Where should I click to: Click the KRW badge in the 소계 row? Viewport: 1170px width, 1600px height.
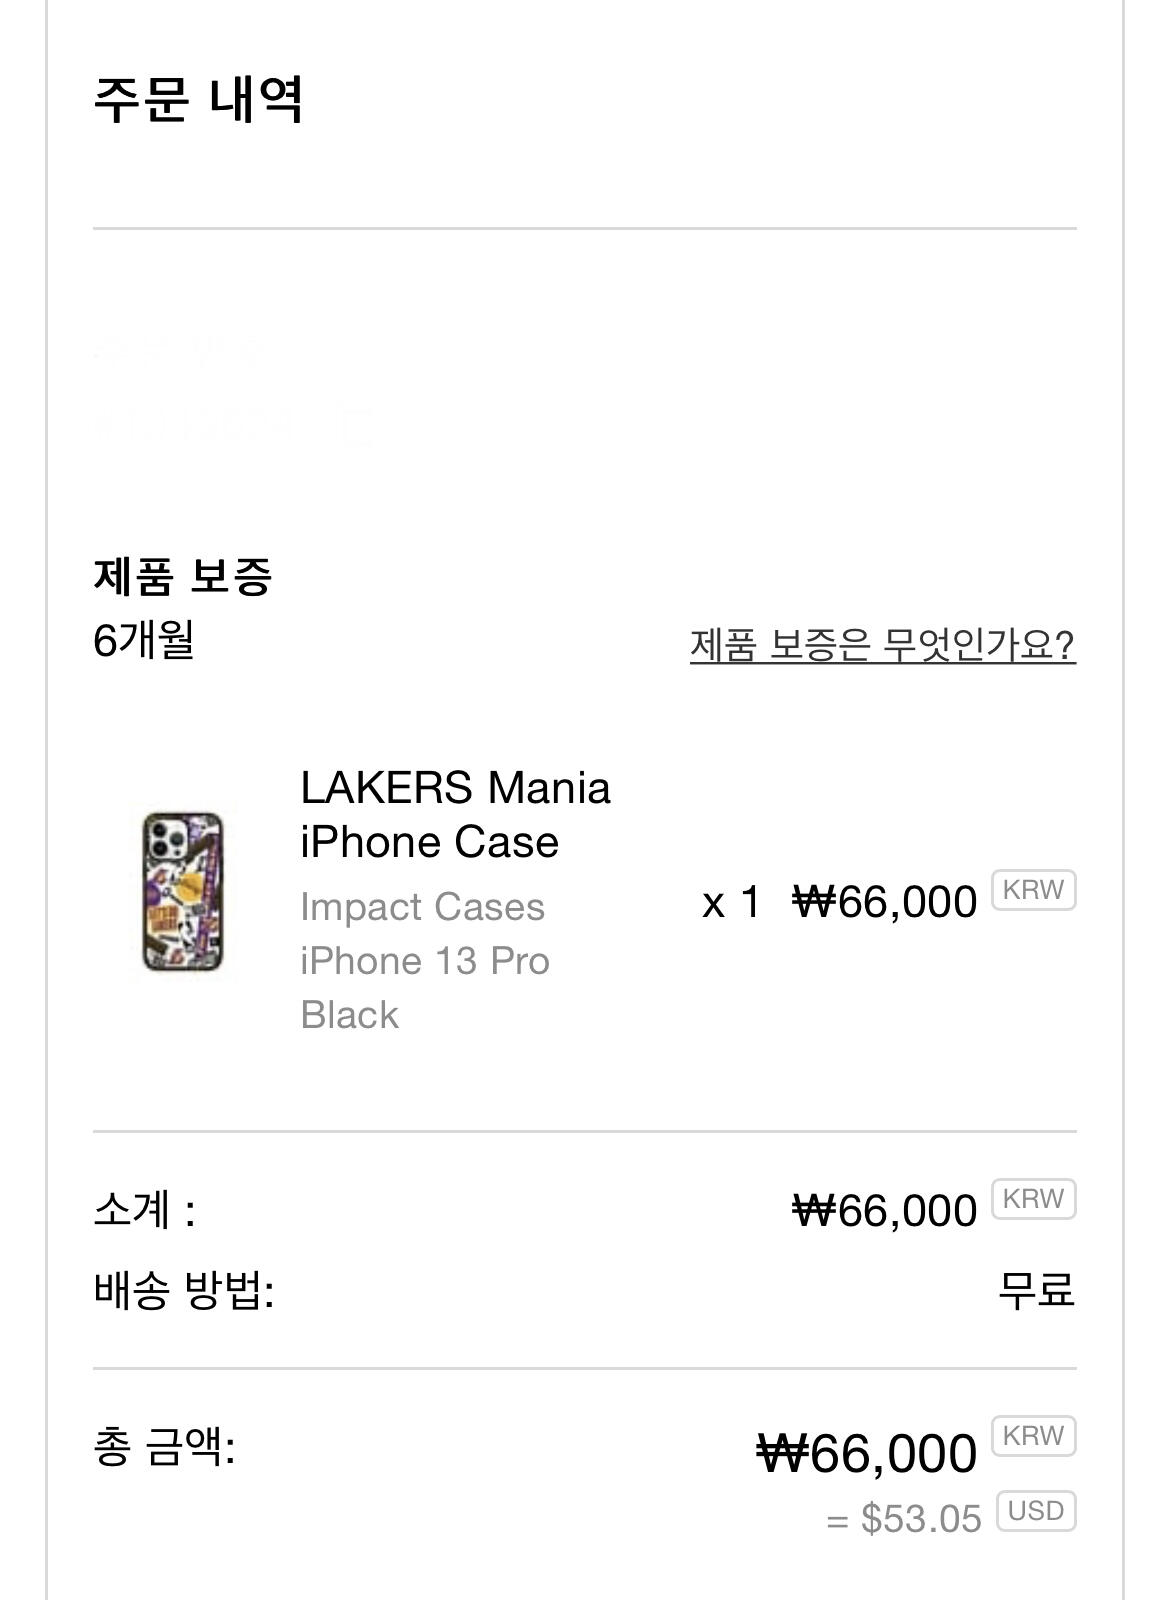pyautogui.click(x=1033, y=1199)
